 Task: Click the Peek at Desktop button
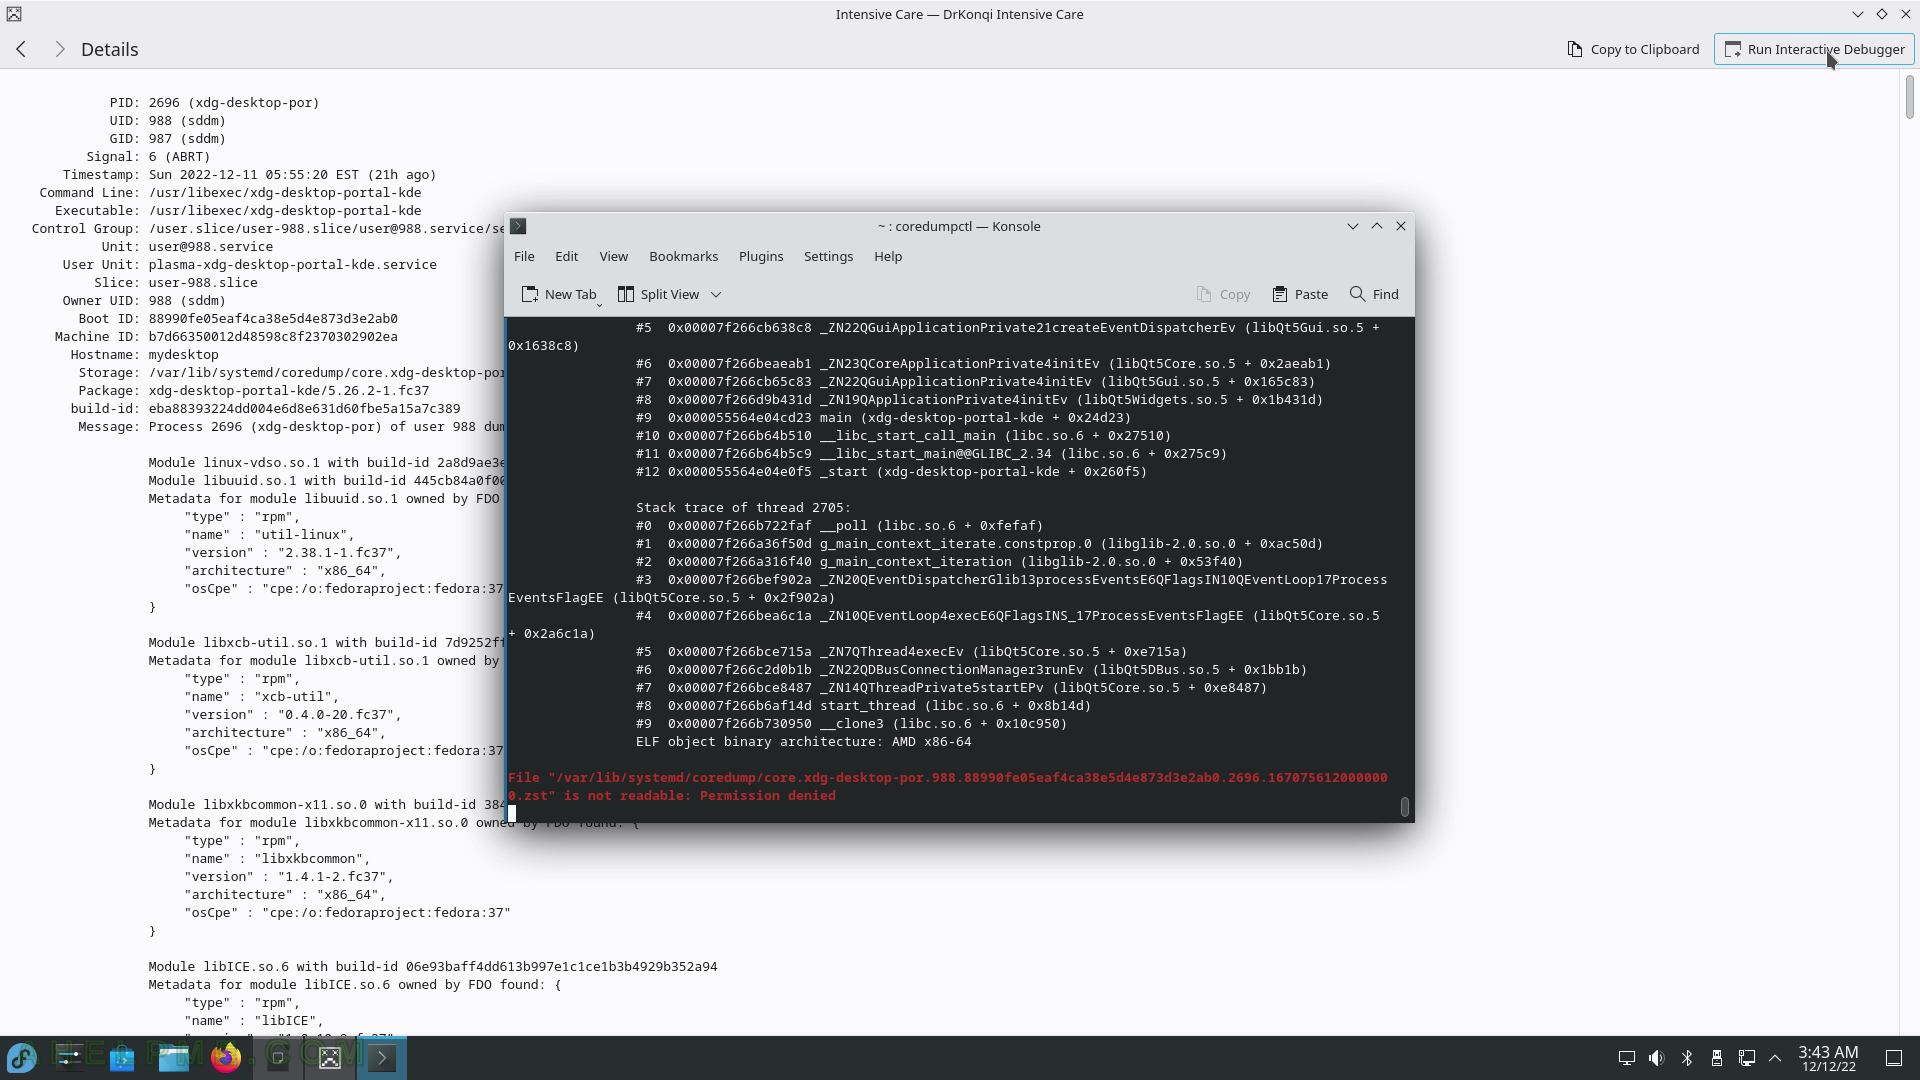1894,1058
